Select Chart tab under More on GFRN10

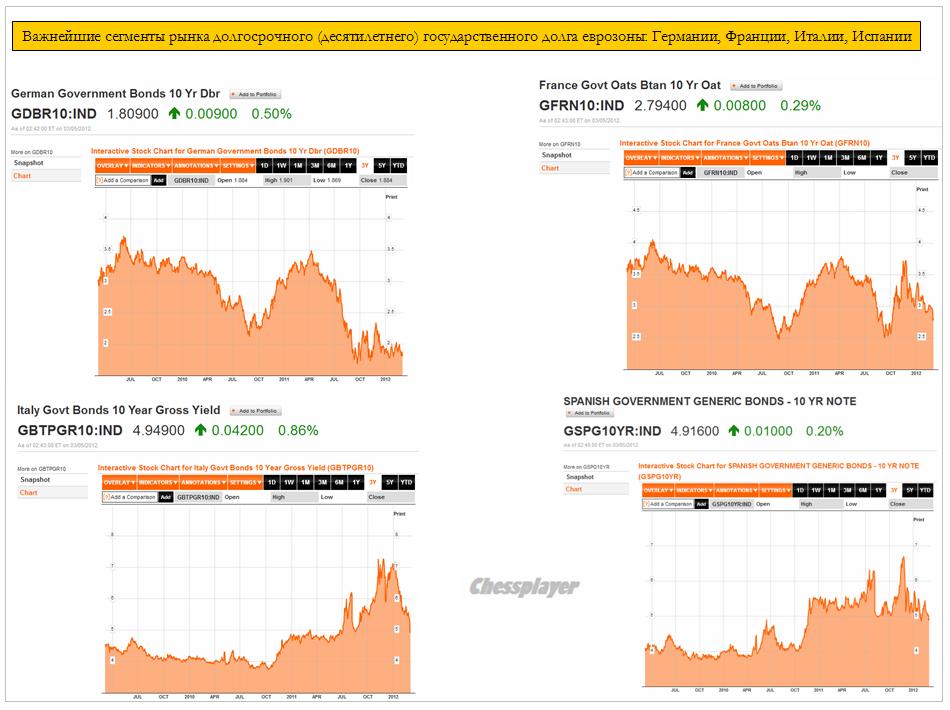click(x=550, y=168)
